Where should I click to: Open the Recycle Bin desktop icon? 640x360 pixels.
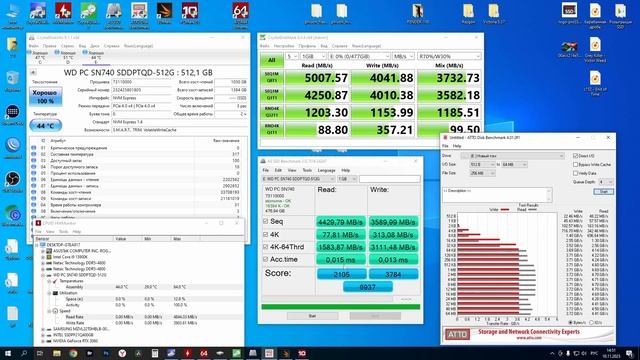coord(13,80)
